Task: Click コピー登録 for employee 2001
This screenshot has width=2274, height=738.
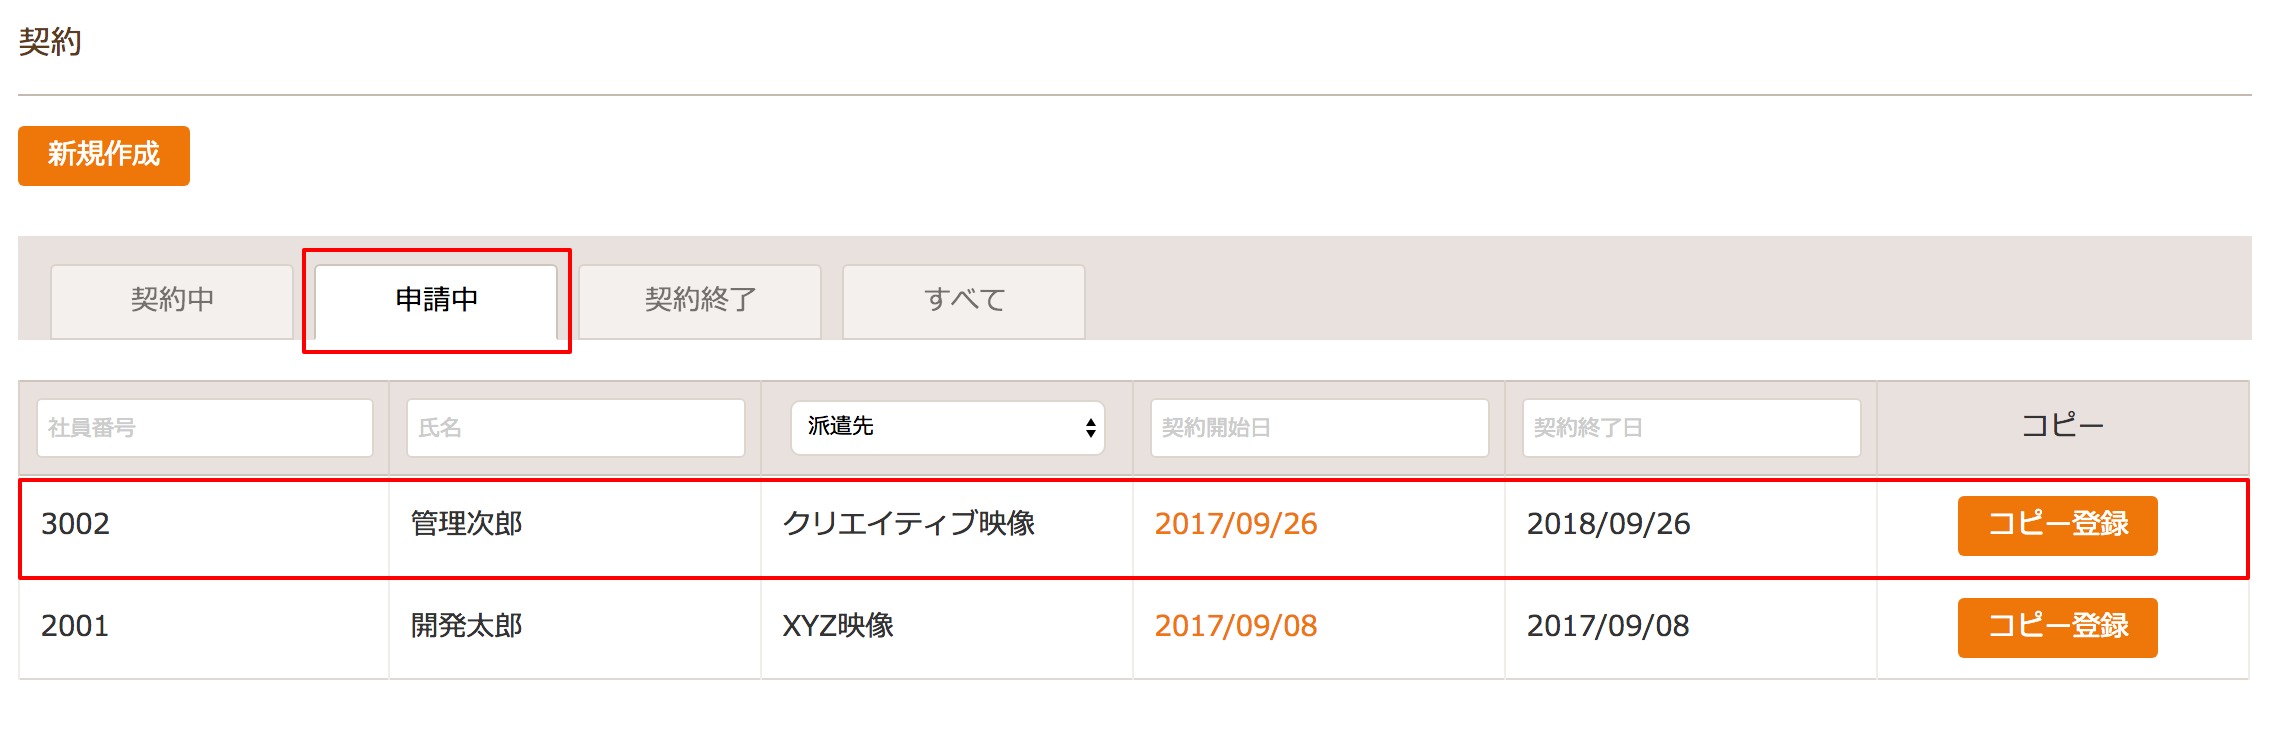Action: pos(2058,627)
